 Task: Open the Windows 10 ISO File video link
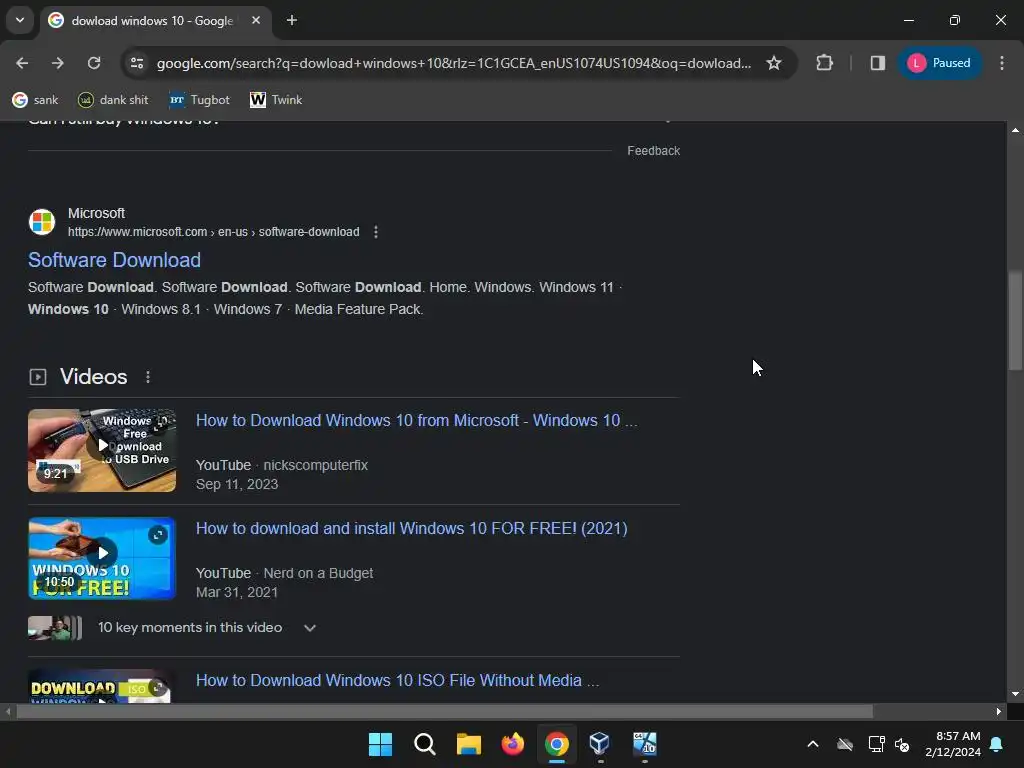tap(397, 680)
